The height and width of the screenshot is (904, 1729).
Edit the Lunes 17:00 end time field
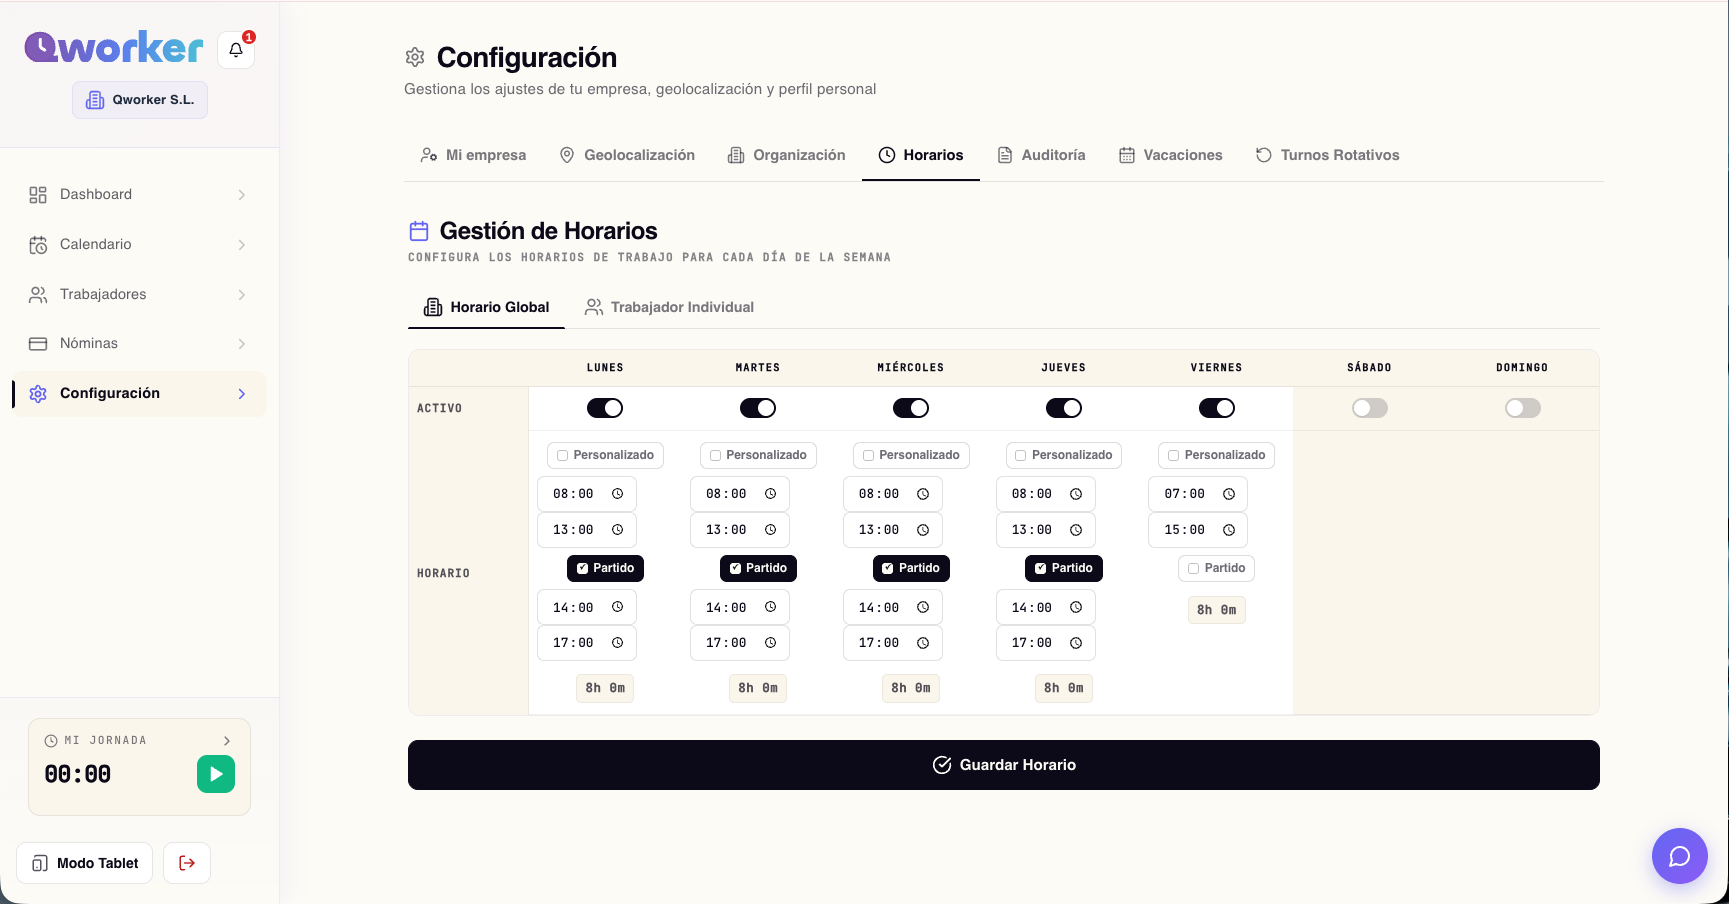pos(587,643)
